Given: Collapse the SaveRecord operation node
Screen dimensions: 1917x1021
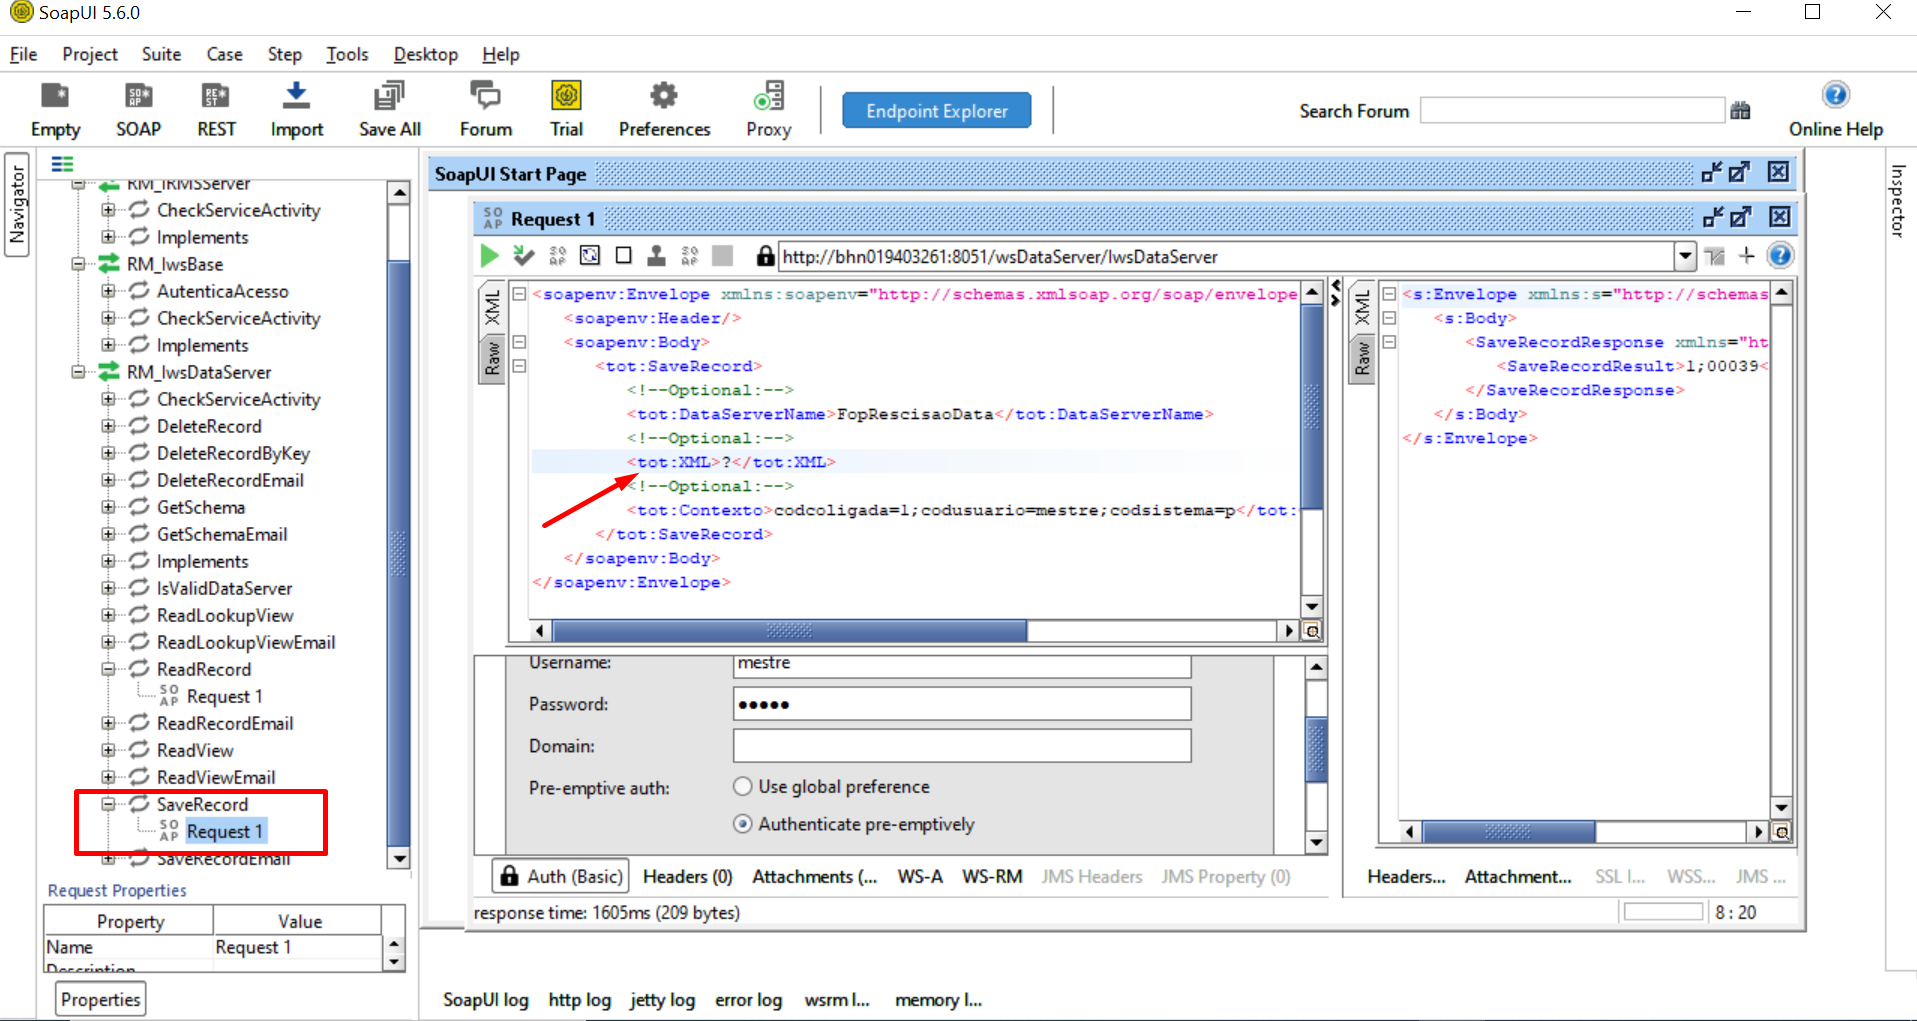Looking at the screenshot, I should pyautogui.click(x=108, y=804).
